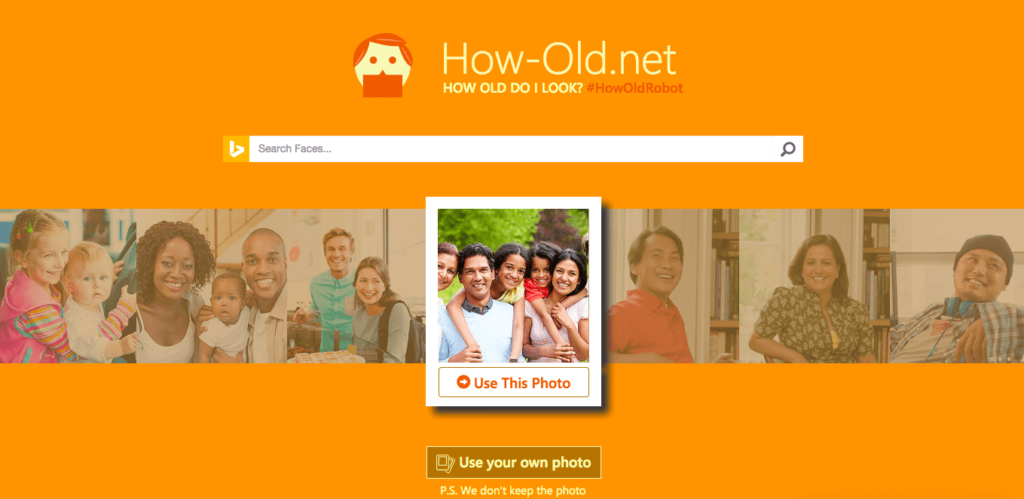This screenshot has width=1024, height=499.
Task: Click the How-Old.net title text
Action: 559,59
